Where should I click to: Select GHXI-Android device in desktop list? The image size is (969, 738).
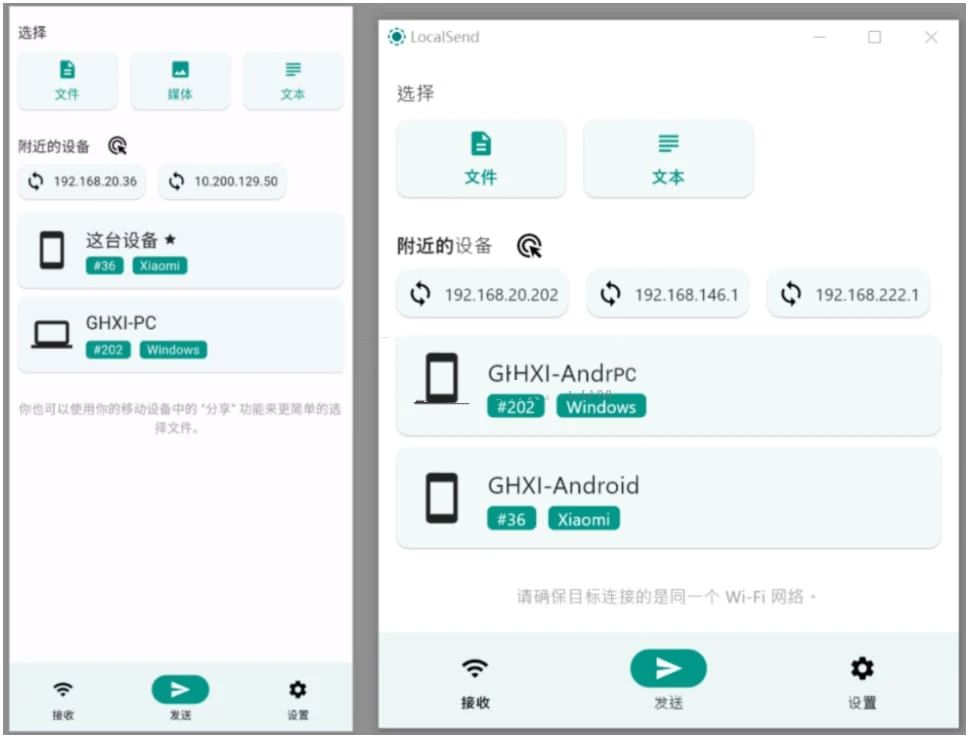click(668, 498)
